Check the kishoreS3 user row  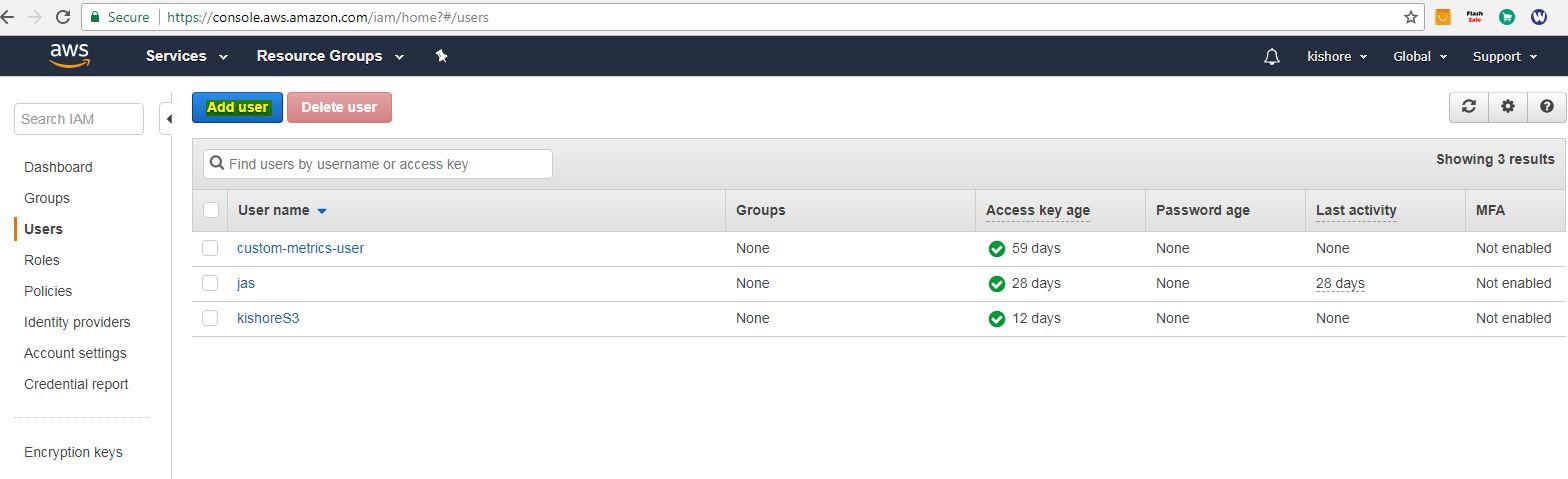coord(210,318)
